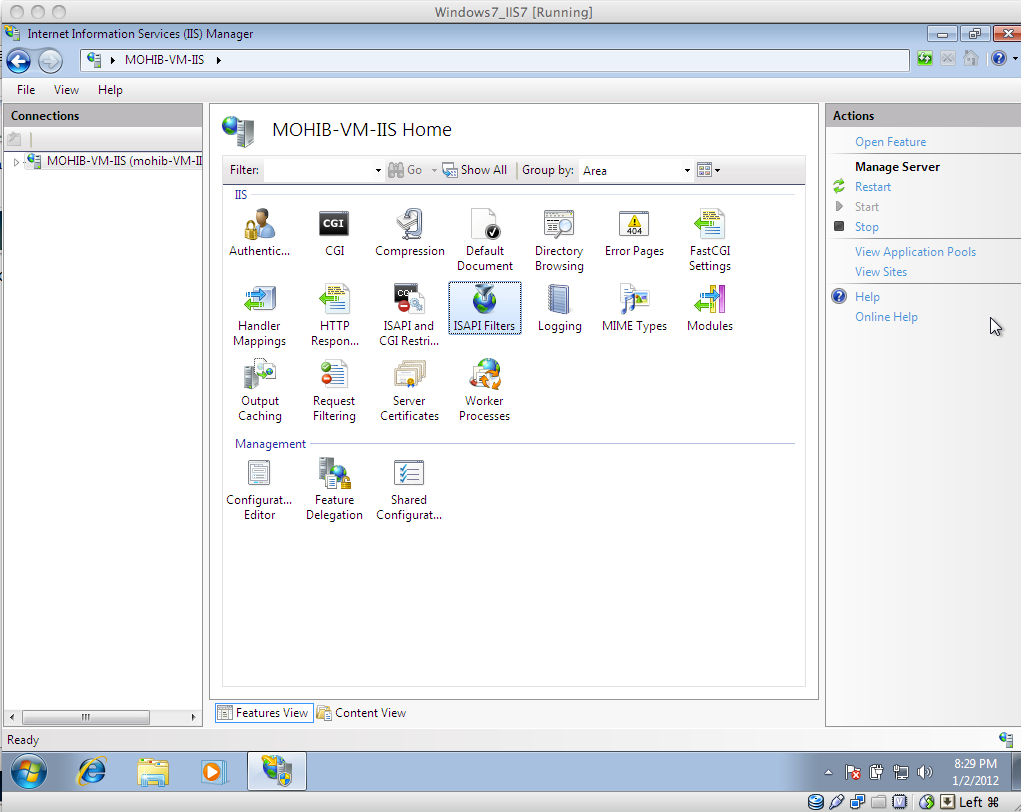Open the Group by Area dropdown
The width and height of the screenshot is (1021, 812).
point(687,171)
